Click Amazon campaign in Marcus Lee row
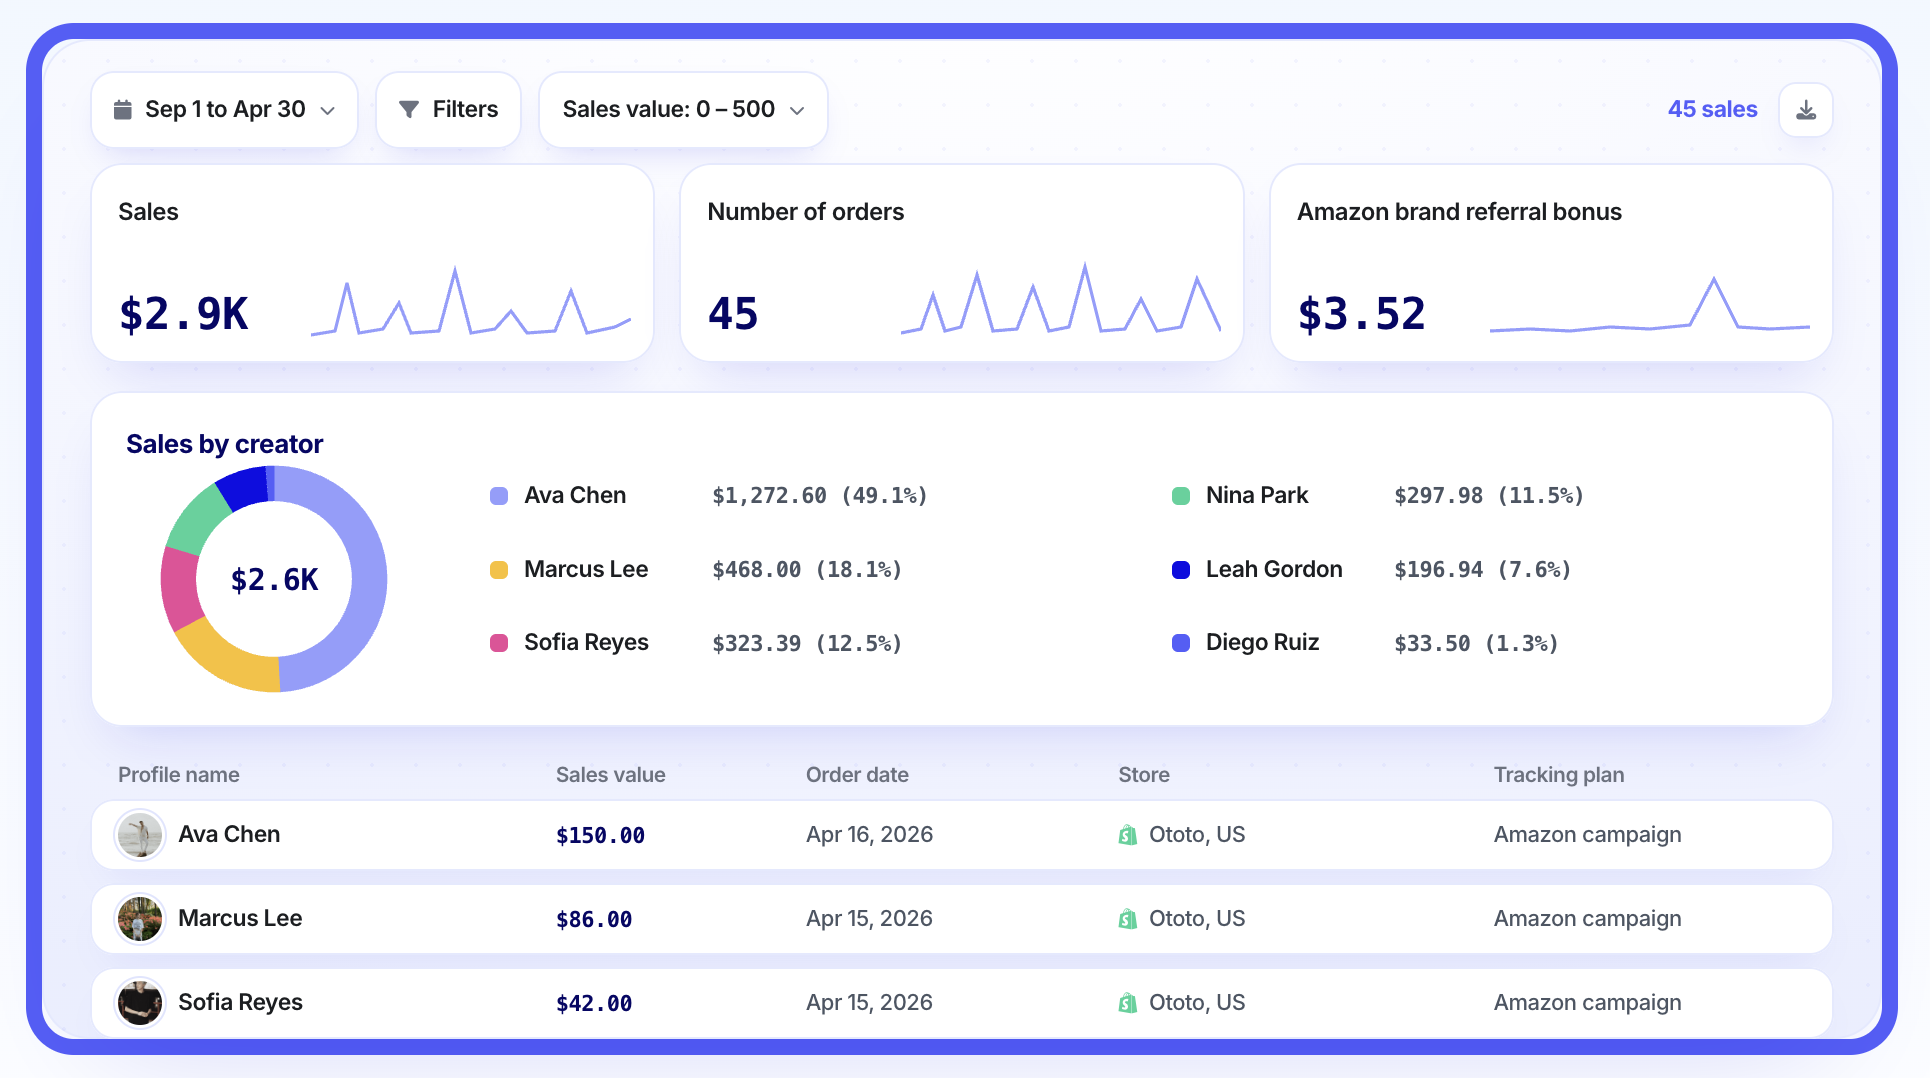 pyautogui.click(x=1588, y=919)
